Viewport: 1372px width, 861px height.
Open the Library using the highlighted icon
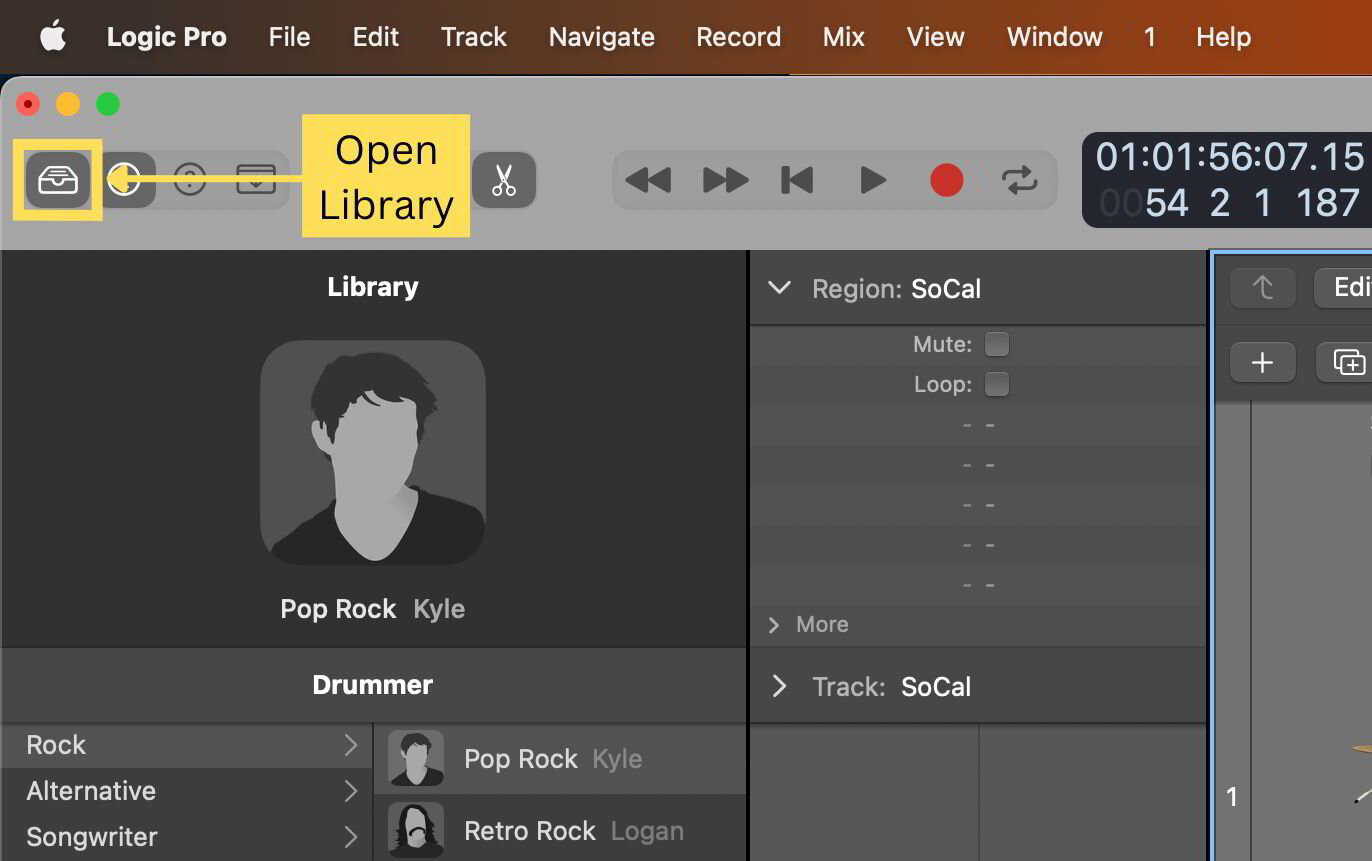[57, 180]
